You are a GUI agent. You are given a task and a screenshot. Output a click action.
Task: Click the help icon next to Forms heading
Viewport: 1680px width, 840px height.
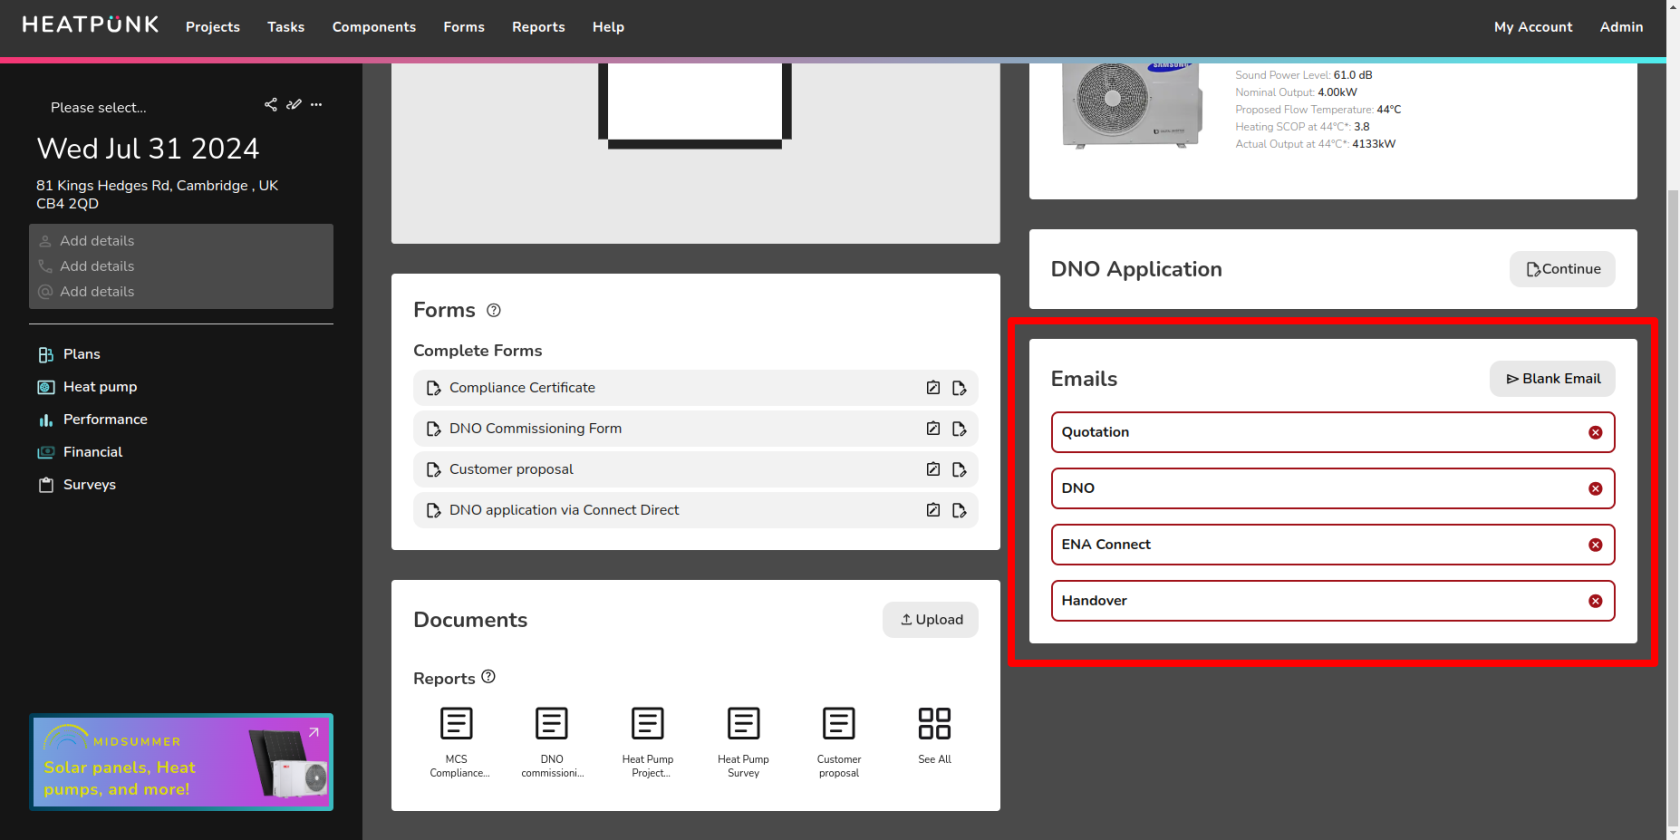coord(493,311)
